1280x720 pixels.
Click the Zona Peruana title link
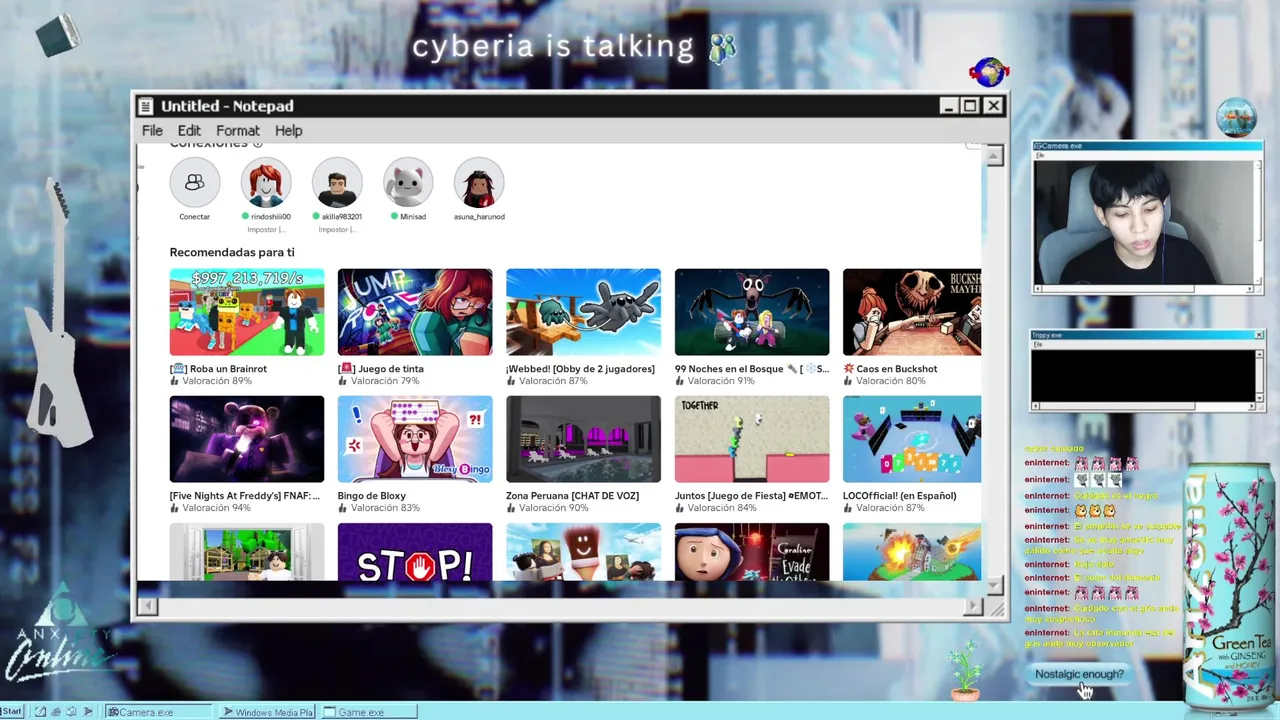coord(572,496)
